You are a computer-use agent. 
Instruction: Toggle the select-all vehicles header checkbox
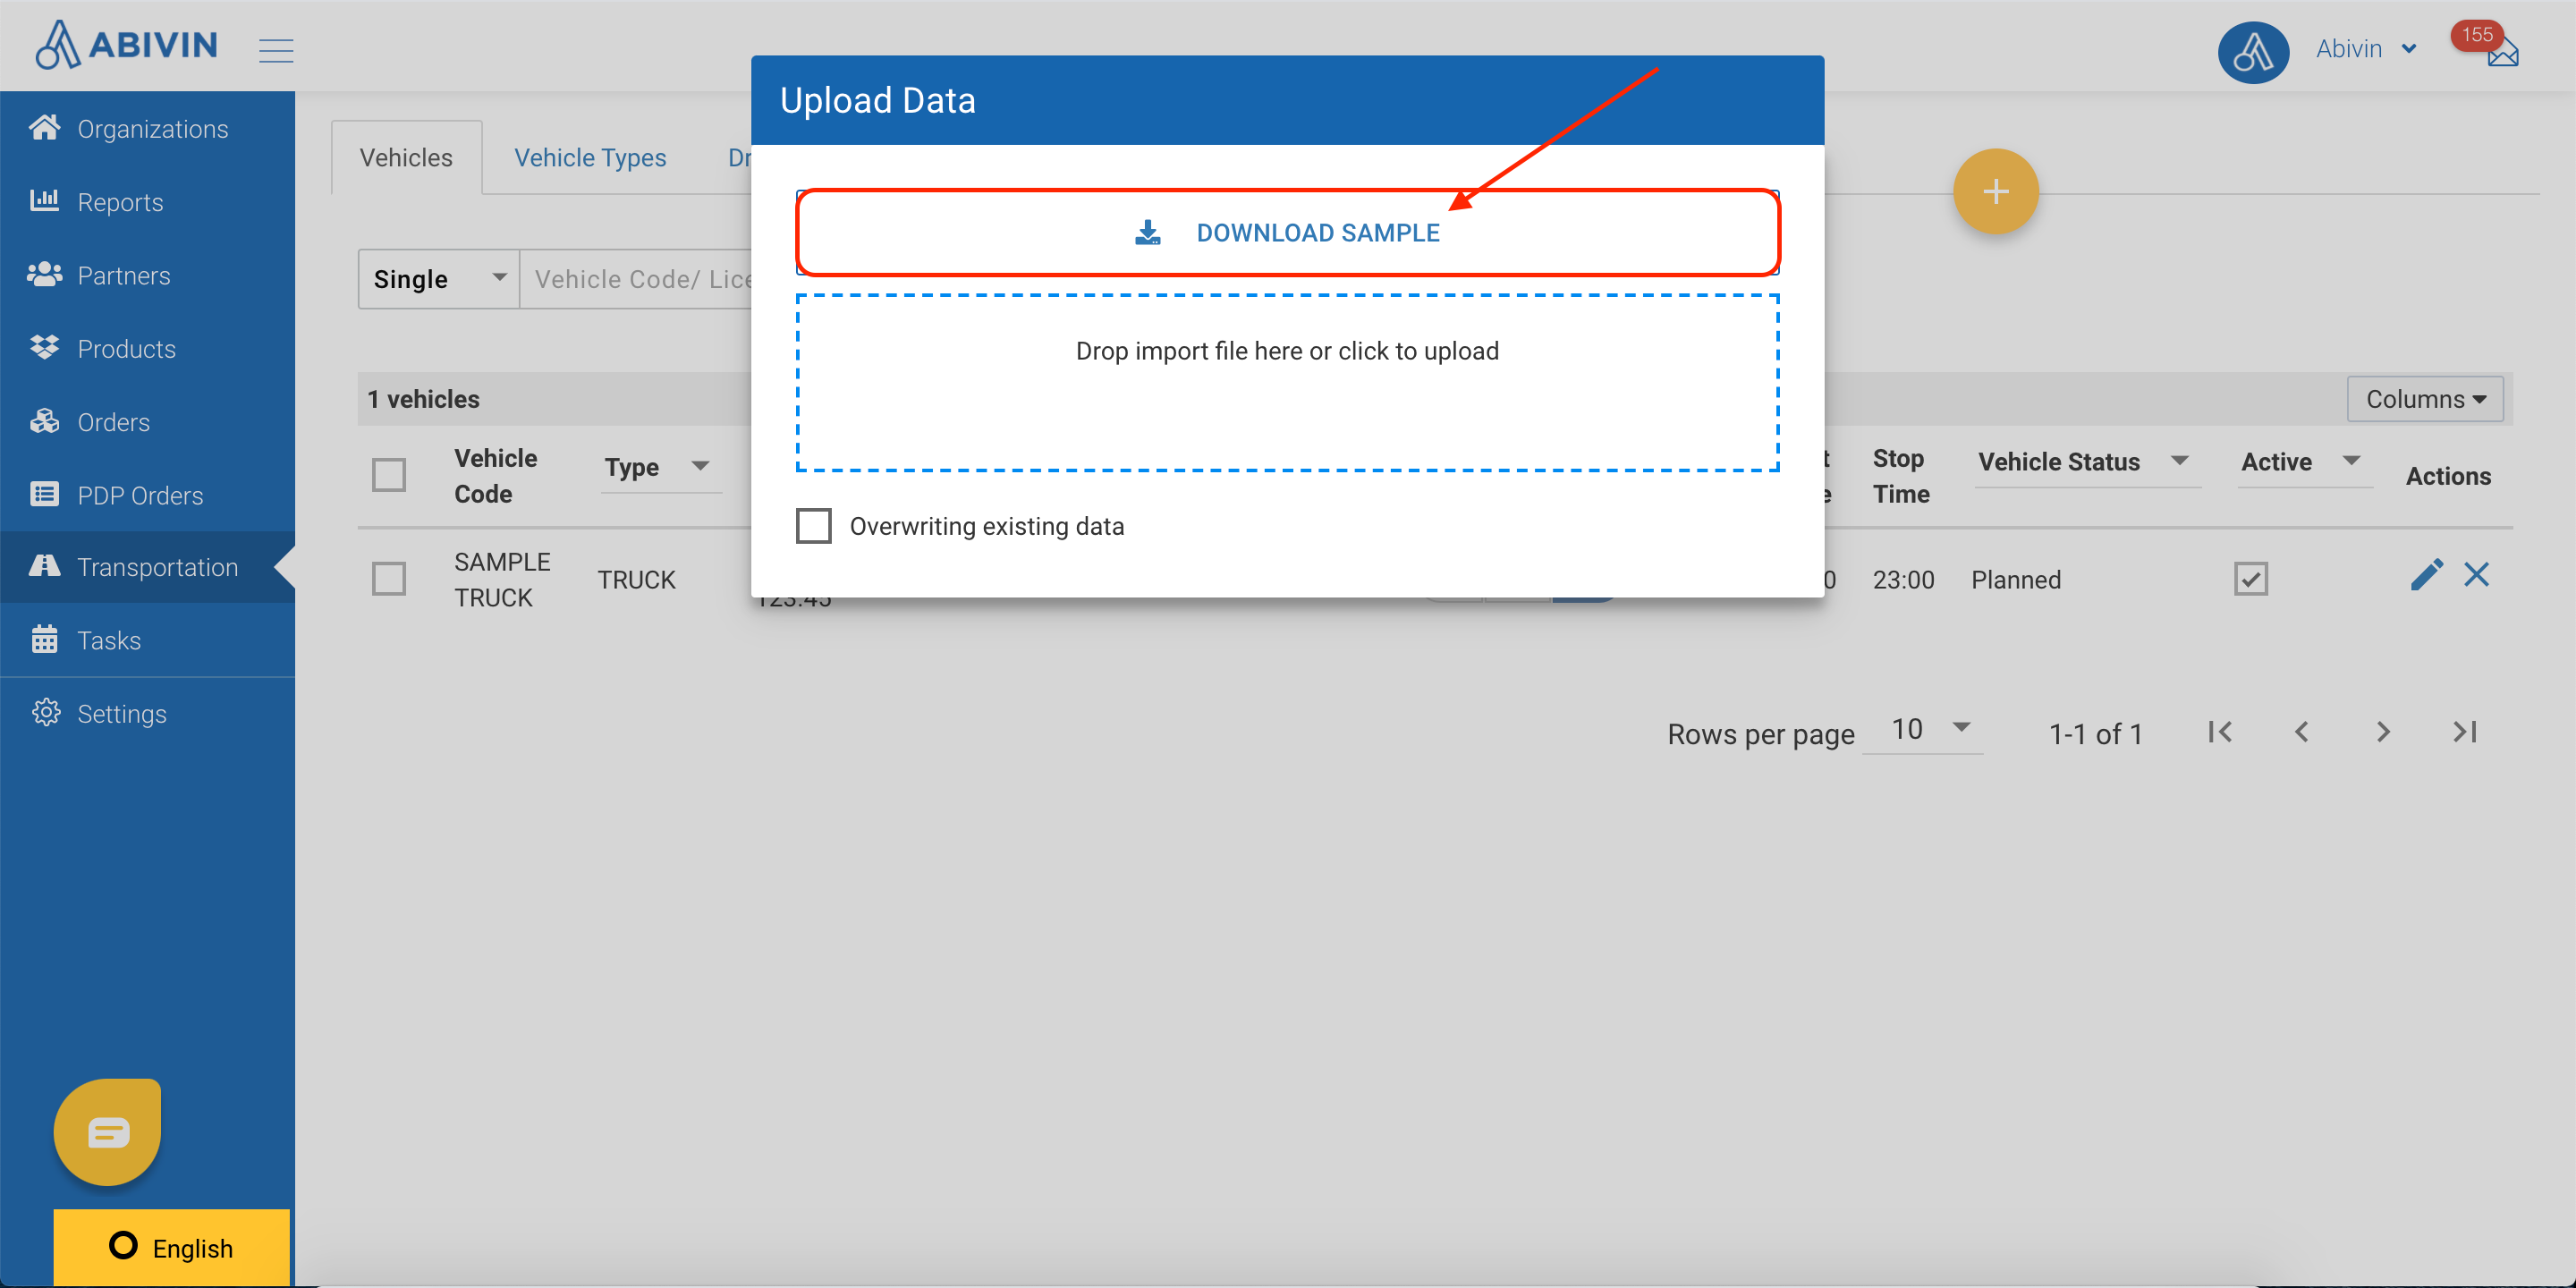[x=389, y=475]
